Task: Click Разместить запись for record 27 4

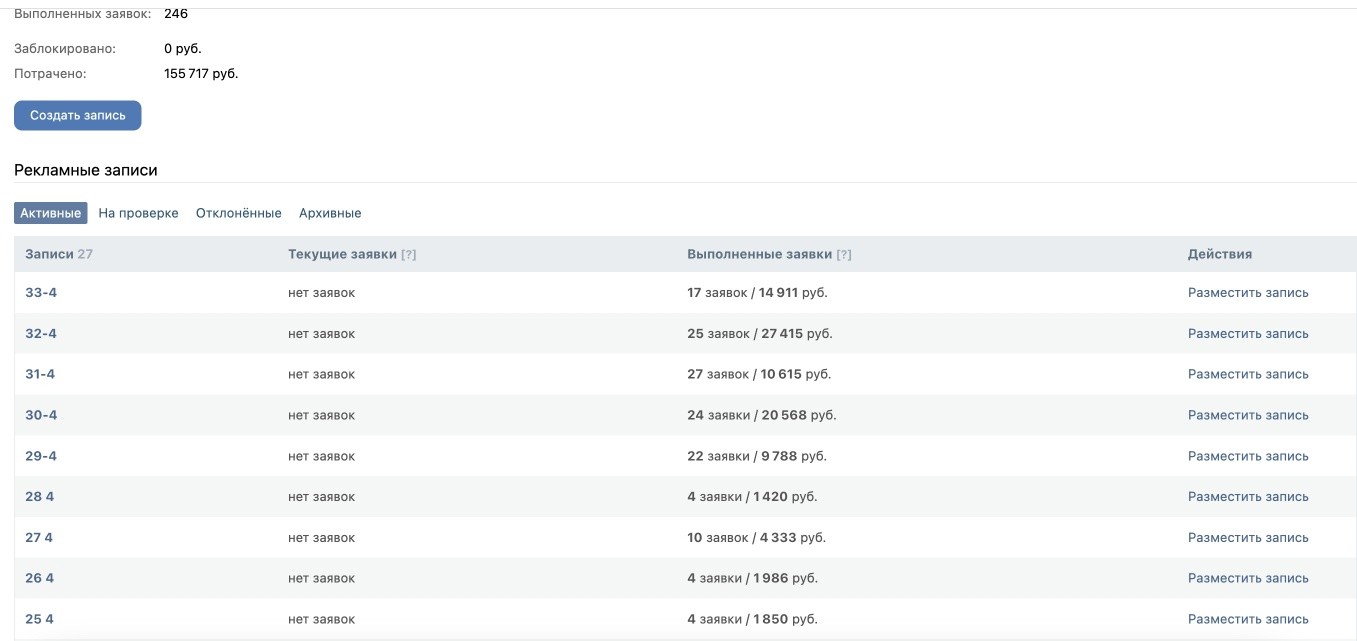Action: (x=1248, y=538)
